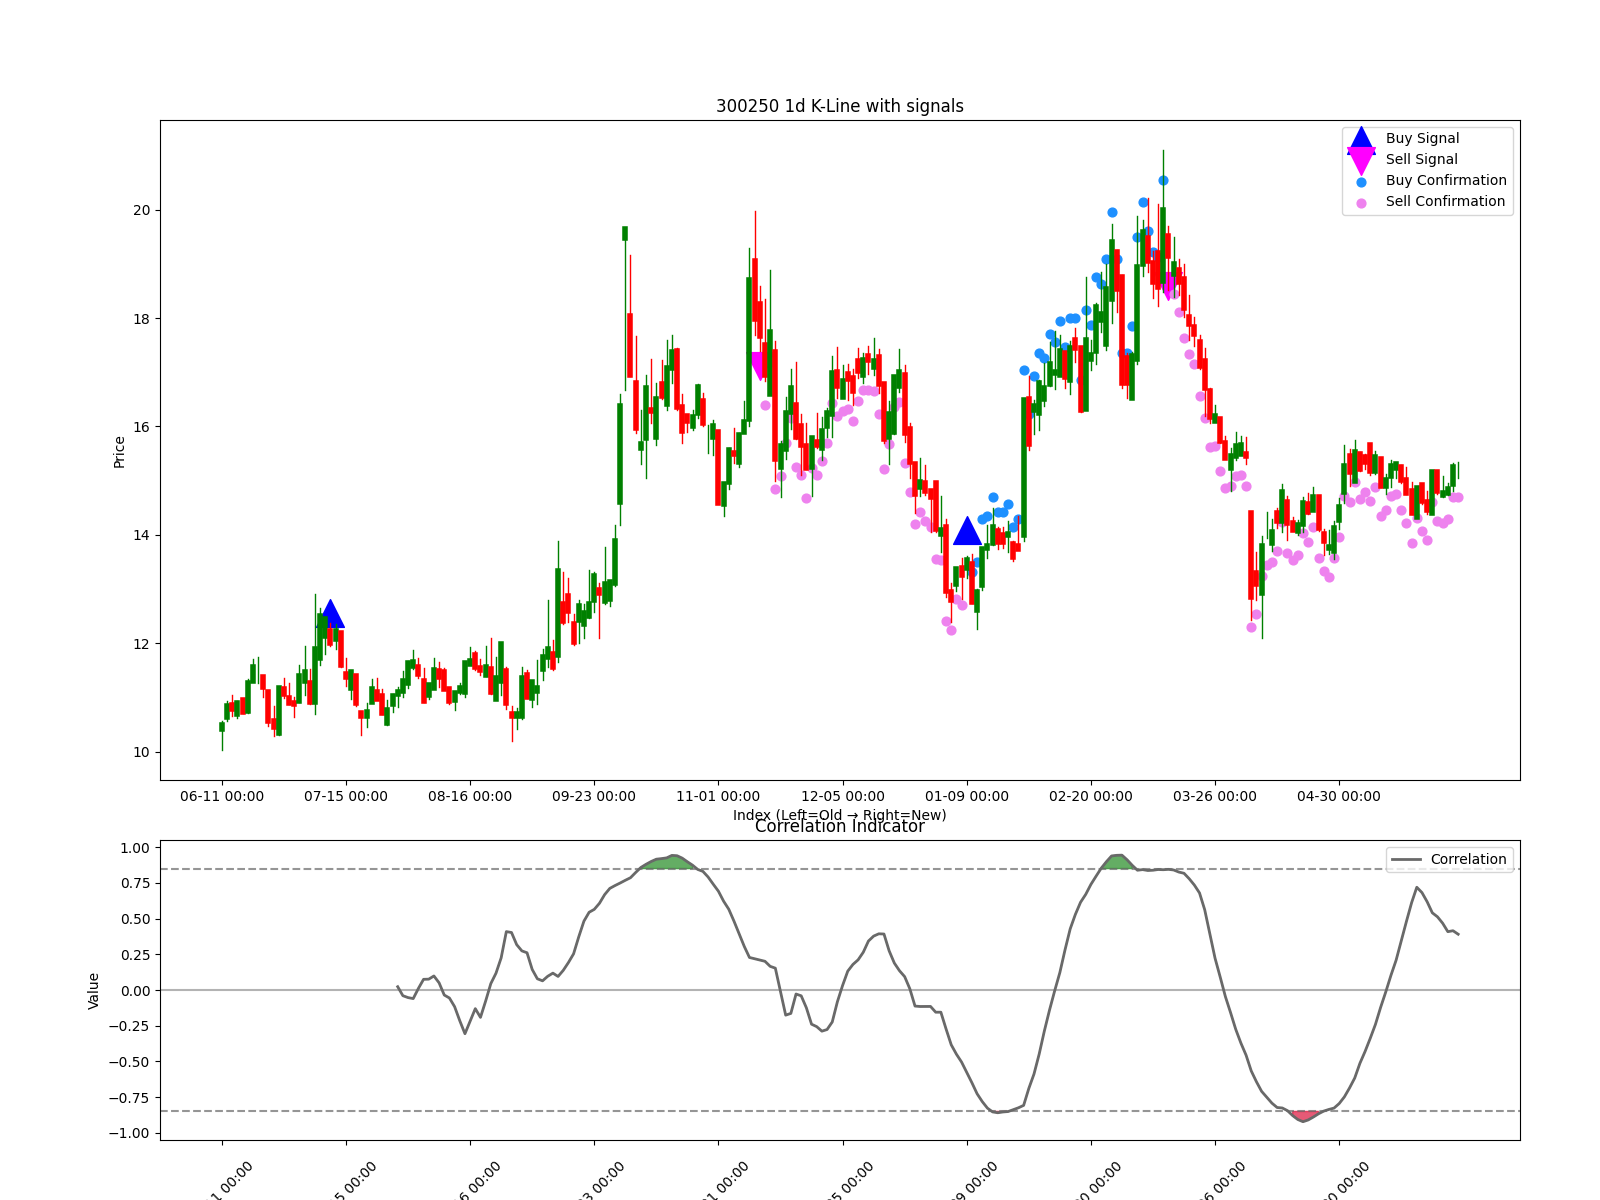Click the '11-01 00:00' date tick label
The height and width of the screenshot is (1200, 1600).
click(x=718, y=797)
